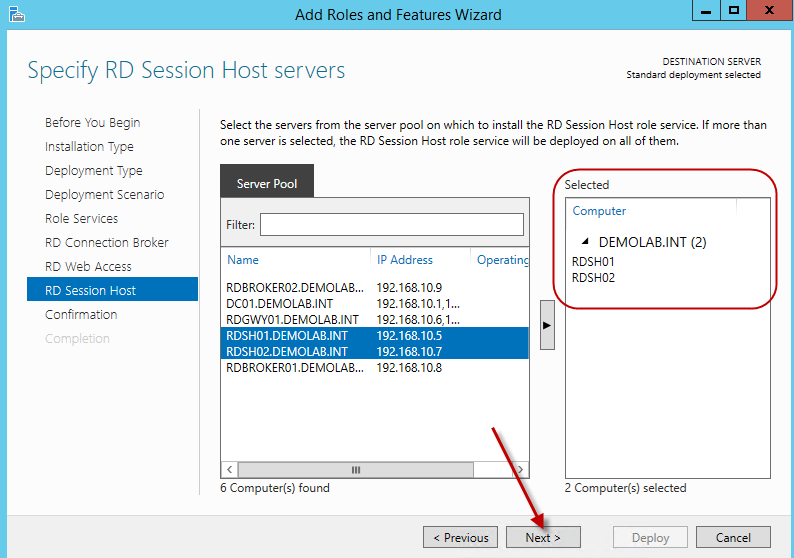Go back with the Previous button
794x558 pixels.
pos(460,537)
